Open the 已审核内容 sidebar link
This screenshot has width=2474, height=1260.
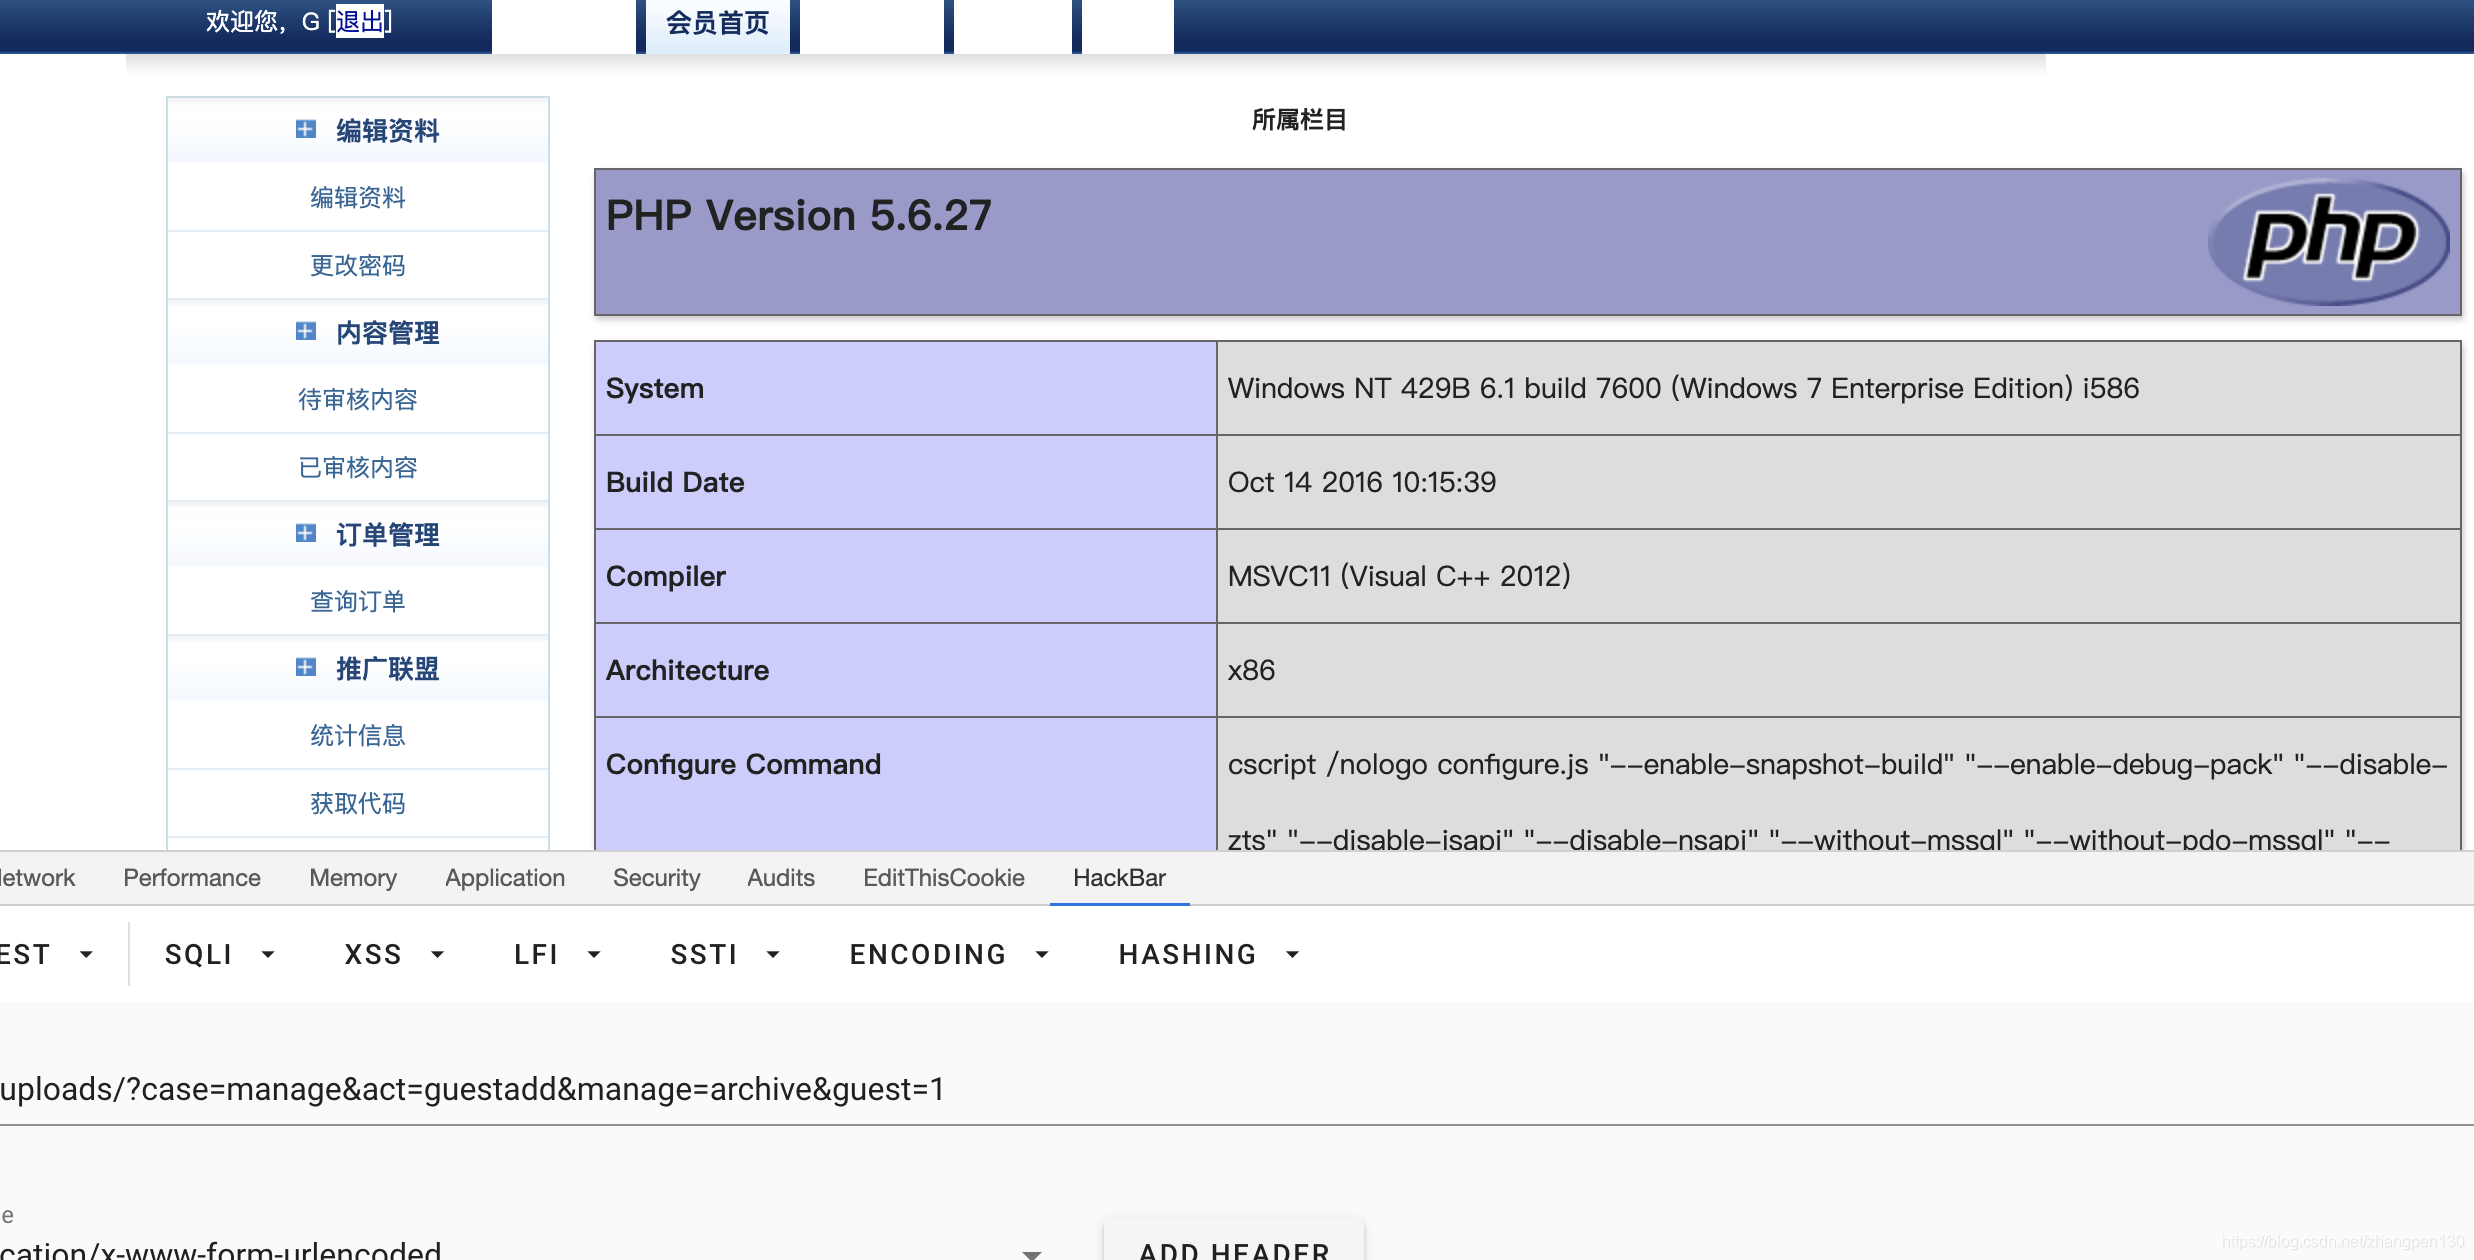pos(358,467)
